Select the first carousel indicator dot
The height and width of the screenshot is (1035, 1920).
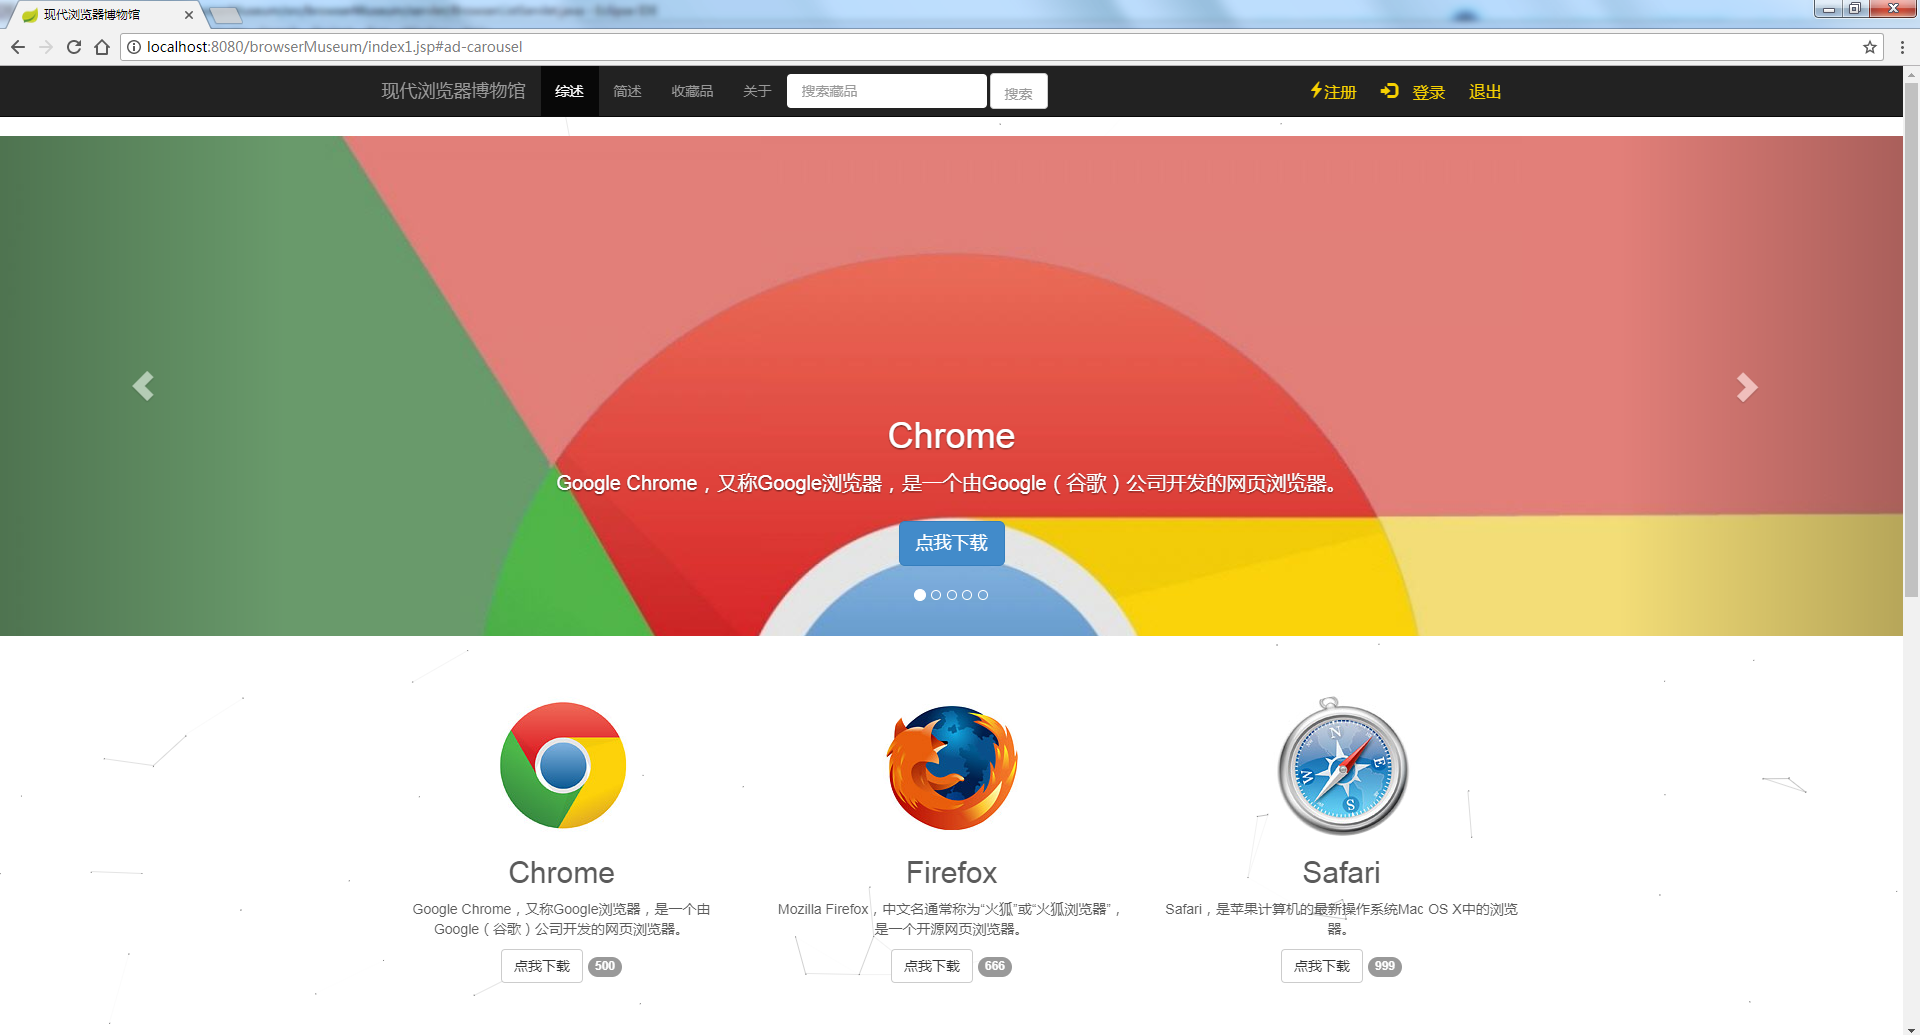click(920, 595)
